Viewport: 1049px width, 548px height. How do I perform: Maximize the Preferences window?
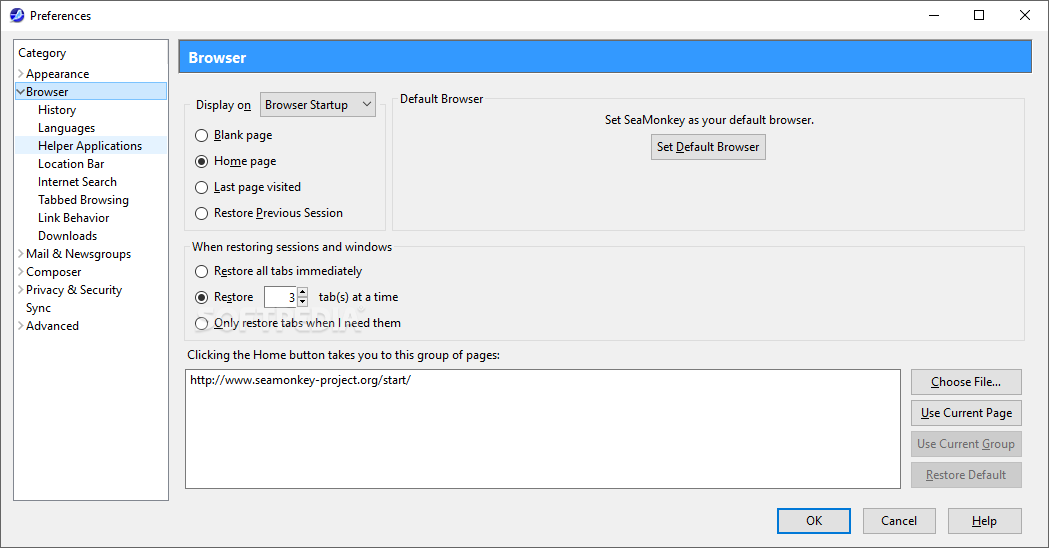click(x=979, y=15)
